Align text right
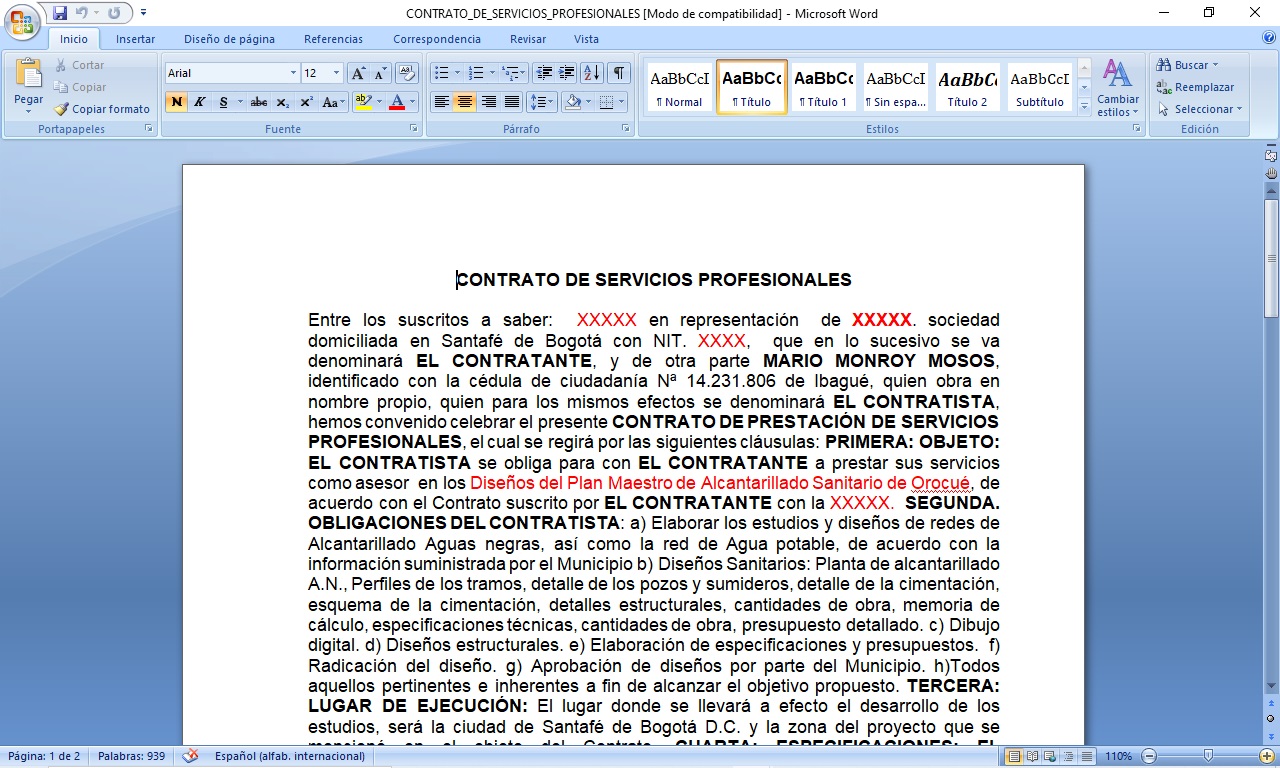Image resolution: width=1280 pixels, height=768 pixels. 488,102
